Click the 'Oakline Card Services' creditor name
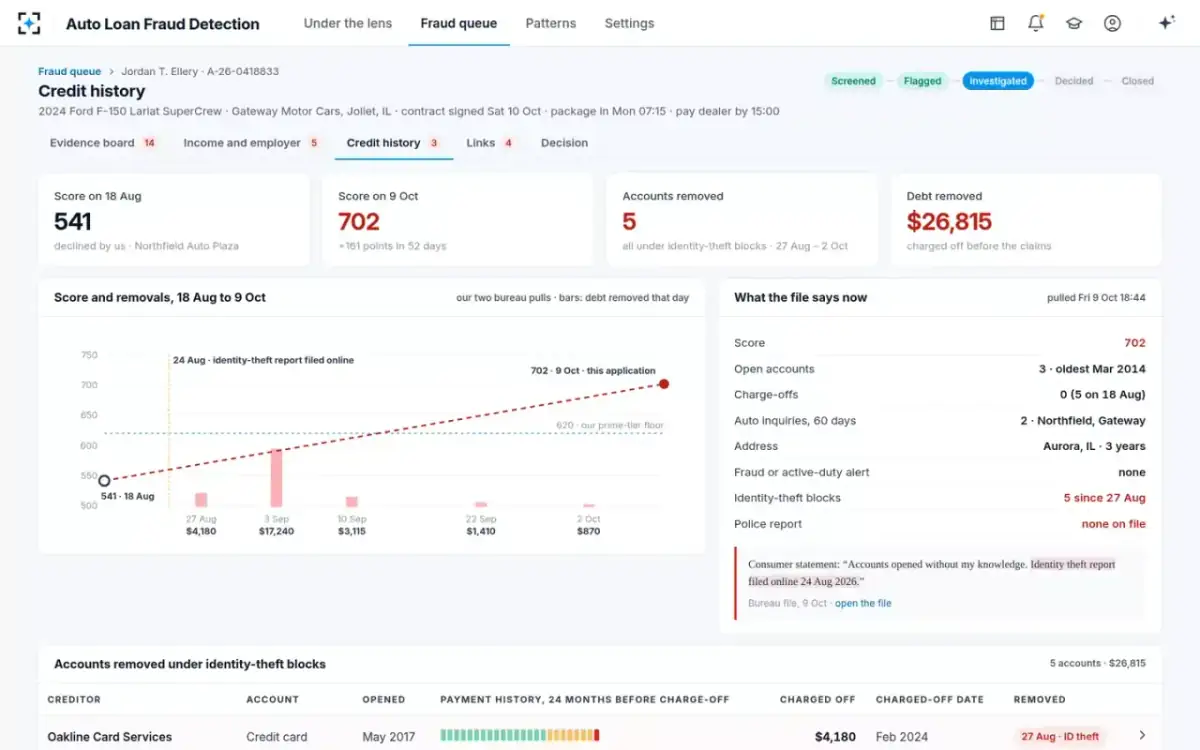Viewport: 1200px width, 750px height. [110, 737]
